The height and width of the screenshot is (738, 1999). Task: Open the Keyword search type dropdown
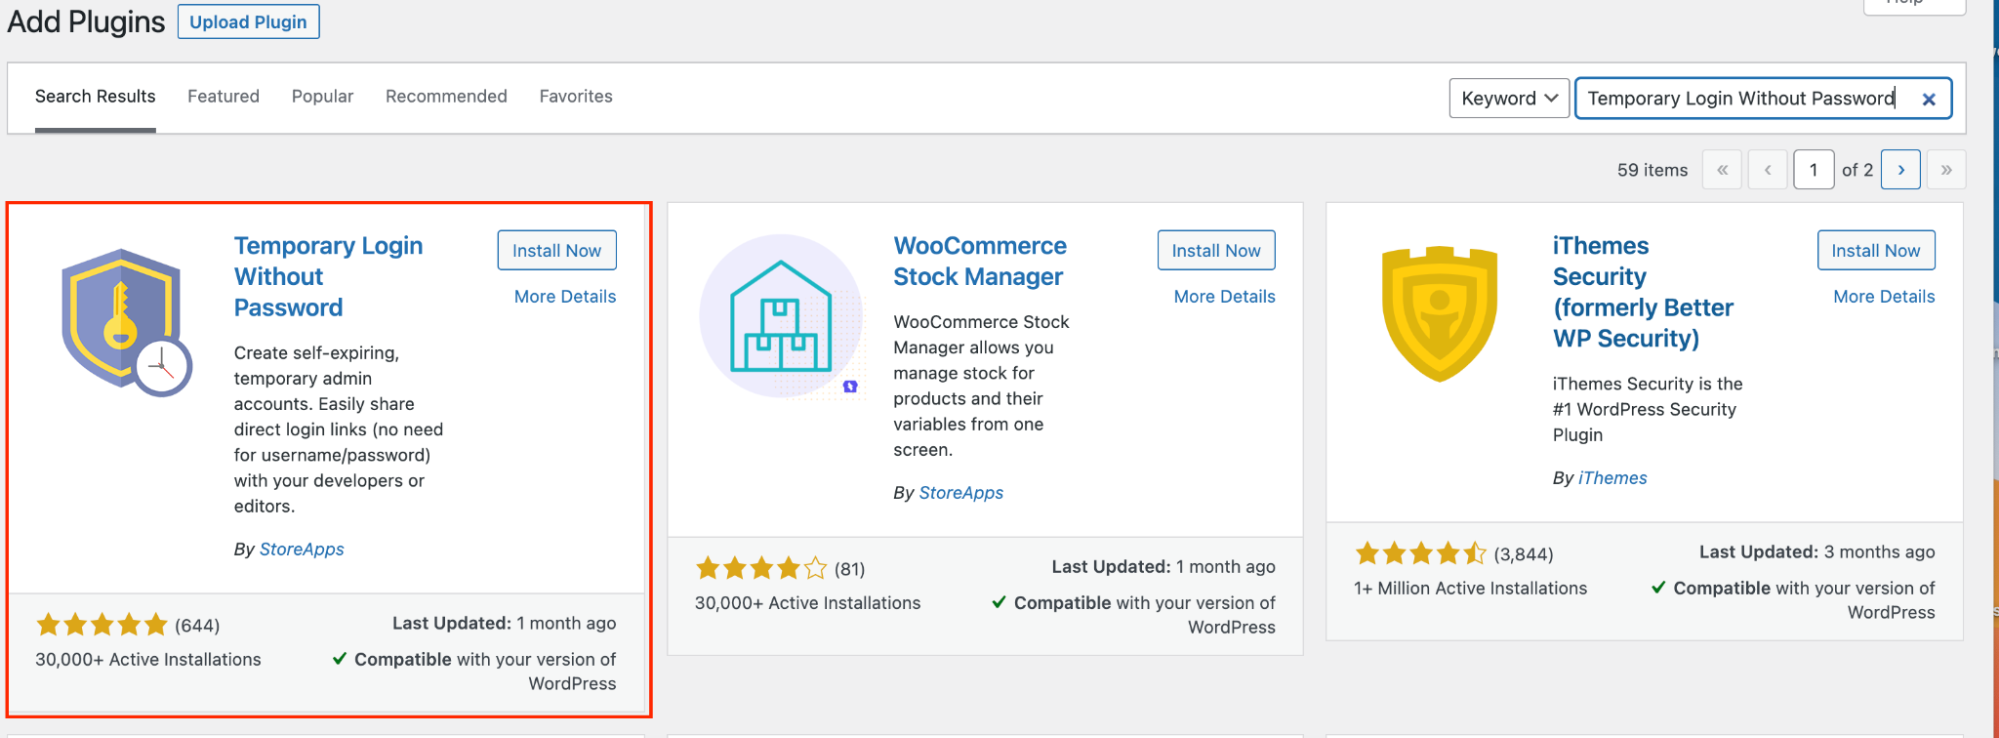1509,98
